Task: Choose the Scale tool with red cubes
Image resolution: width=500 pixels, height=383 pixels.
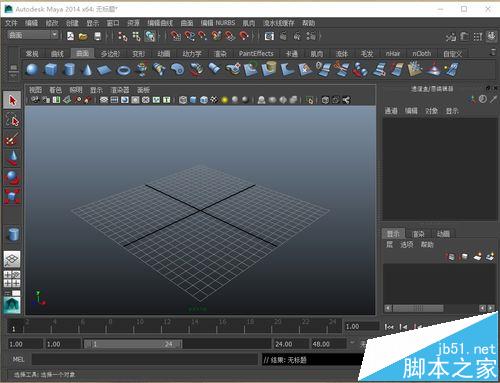Action: pyautogui.click(x=12, y=196)
